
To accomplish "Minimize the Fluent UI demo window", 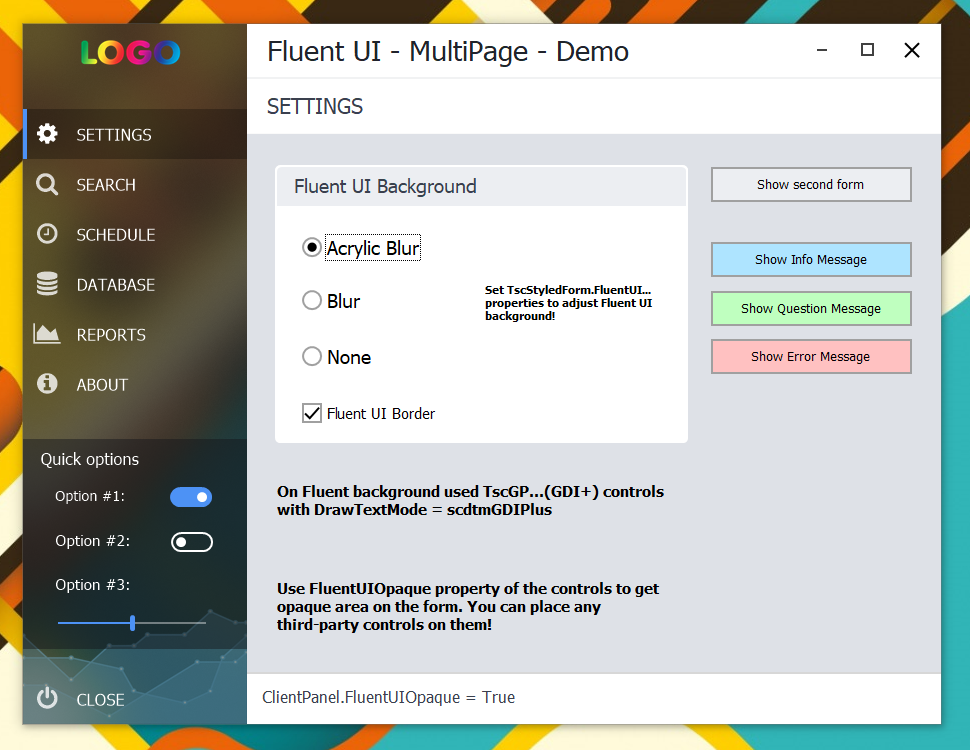I will 822,50.
